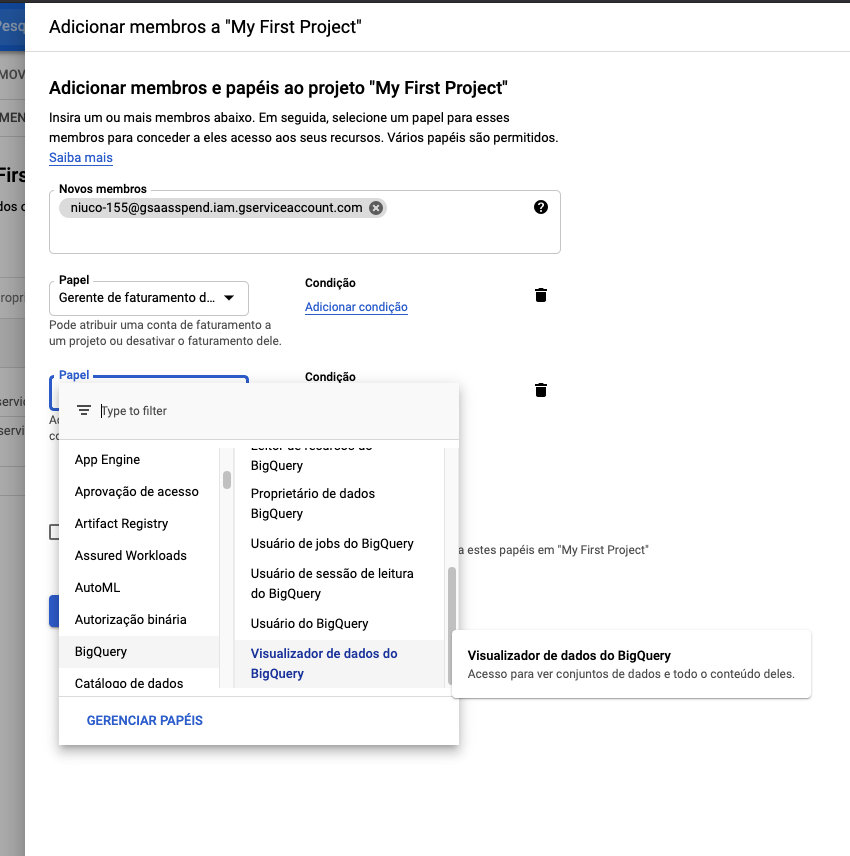Click Adicionar condição link
The image size is (850, 856).
tap(356, 307)
